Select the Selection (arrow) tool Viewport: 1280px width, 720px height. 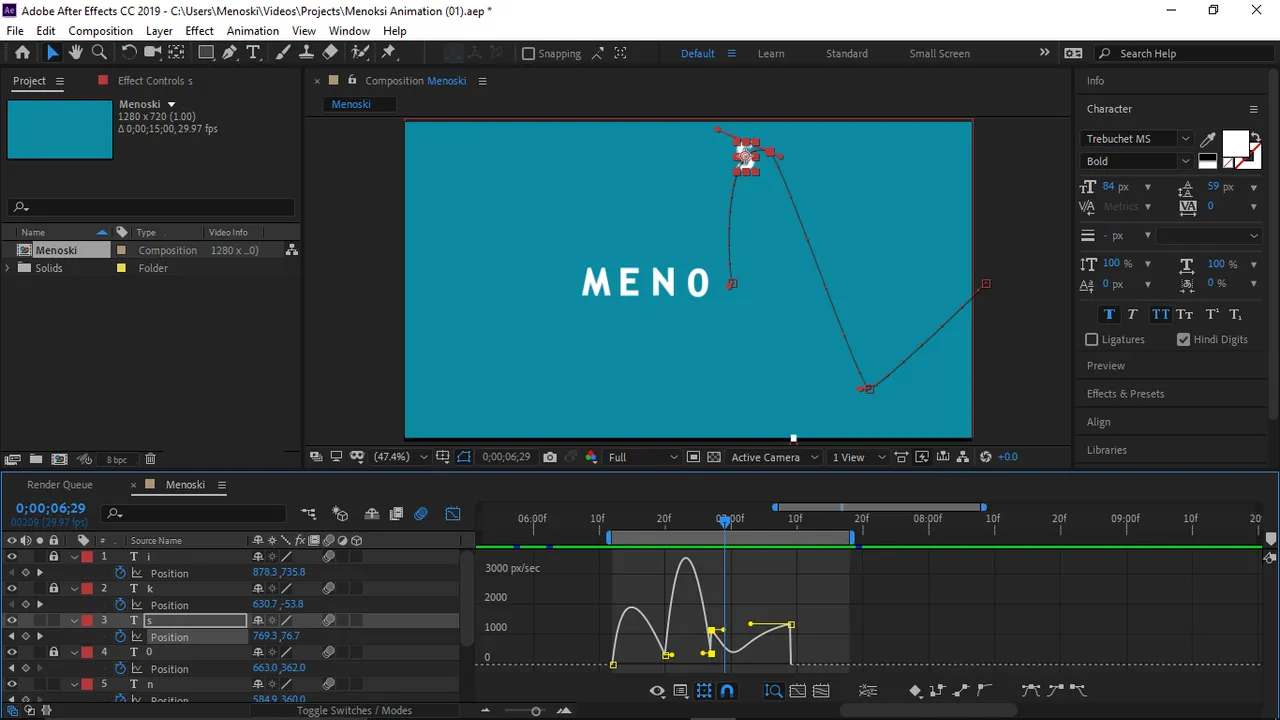pos(52,53)
